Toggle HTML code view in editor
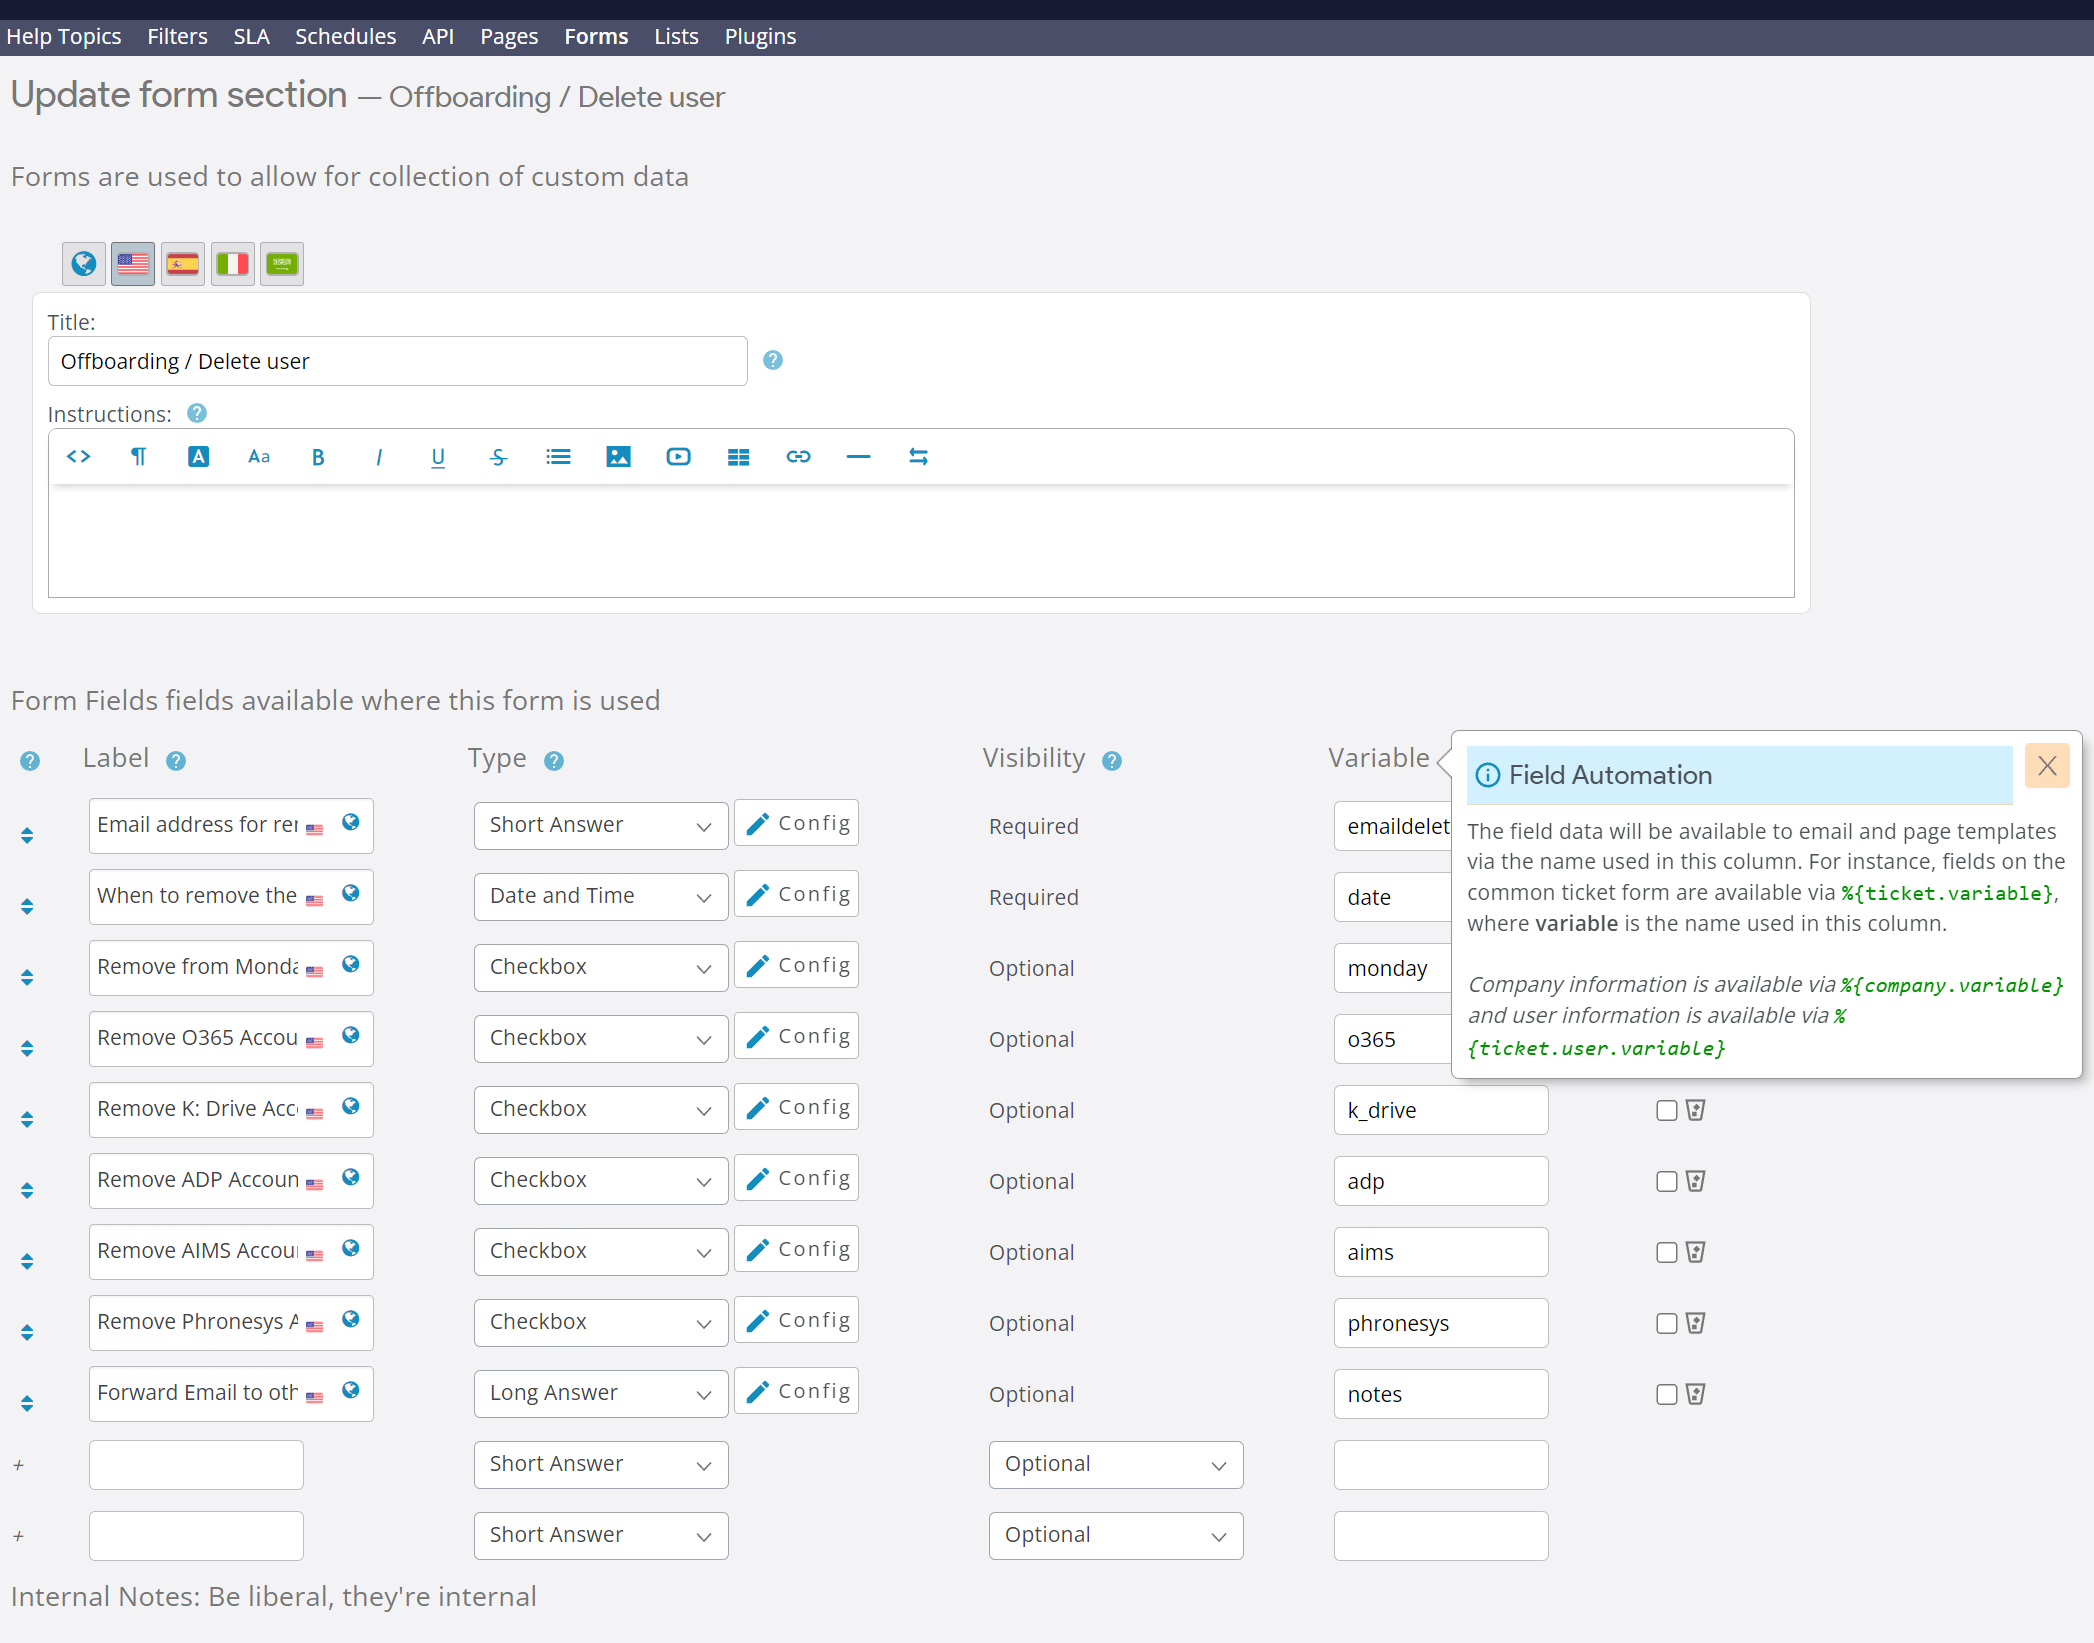2094x1643 pixels. pos(78,457)
